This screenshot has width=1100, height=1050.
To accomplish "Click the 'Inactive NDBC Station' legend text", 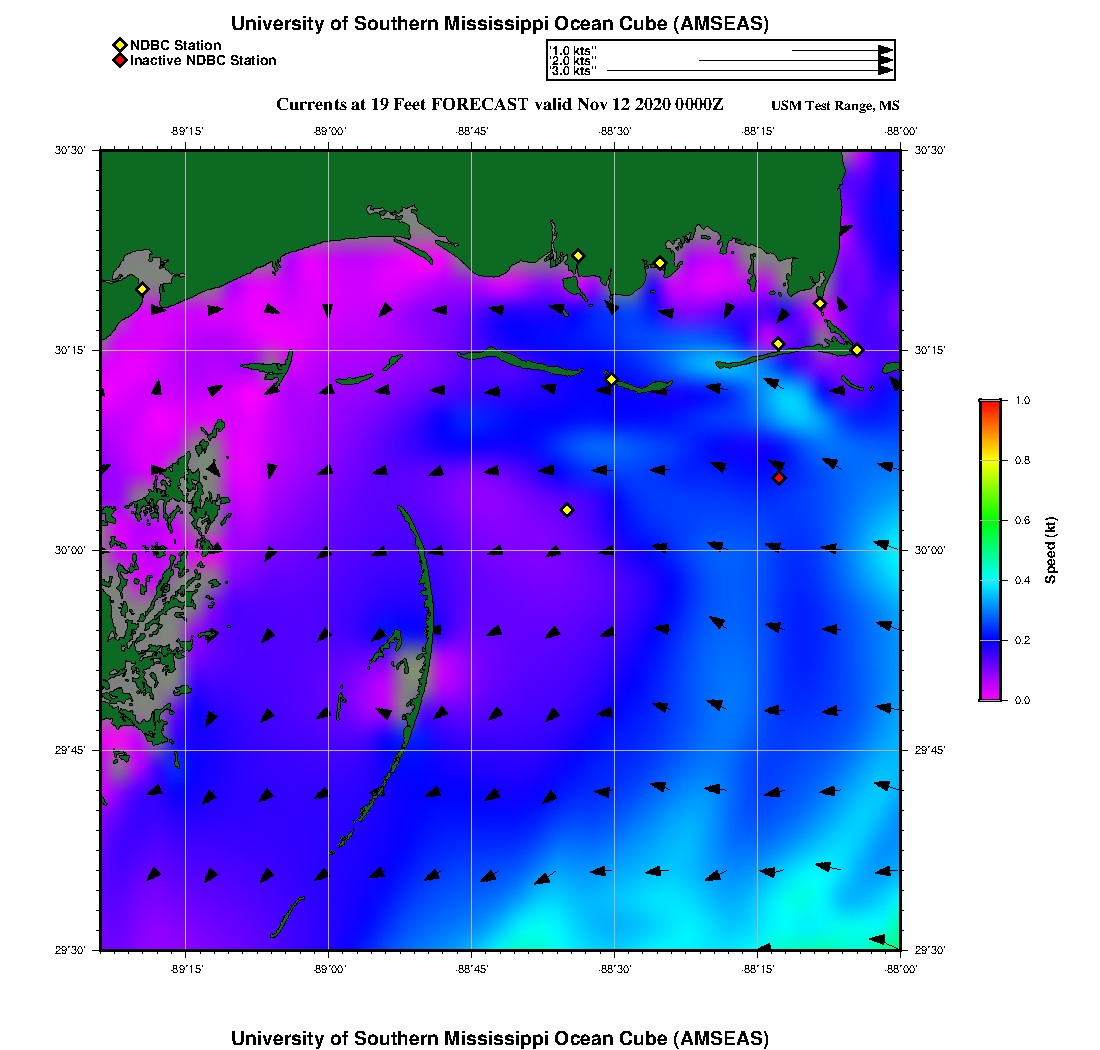I will click(203, 60).
